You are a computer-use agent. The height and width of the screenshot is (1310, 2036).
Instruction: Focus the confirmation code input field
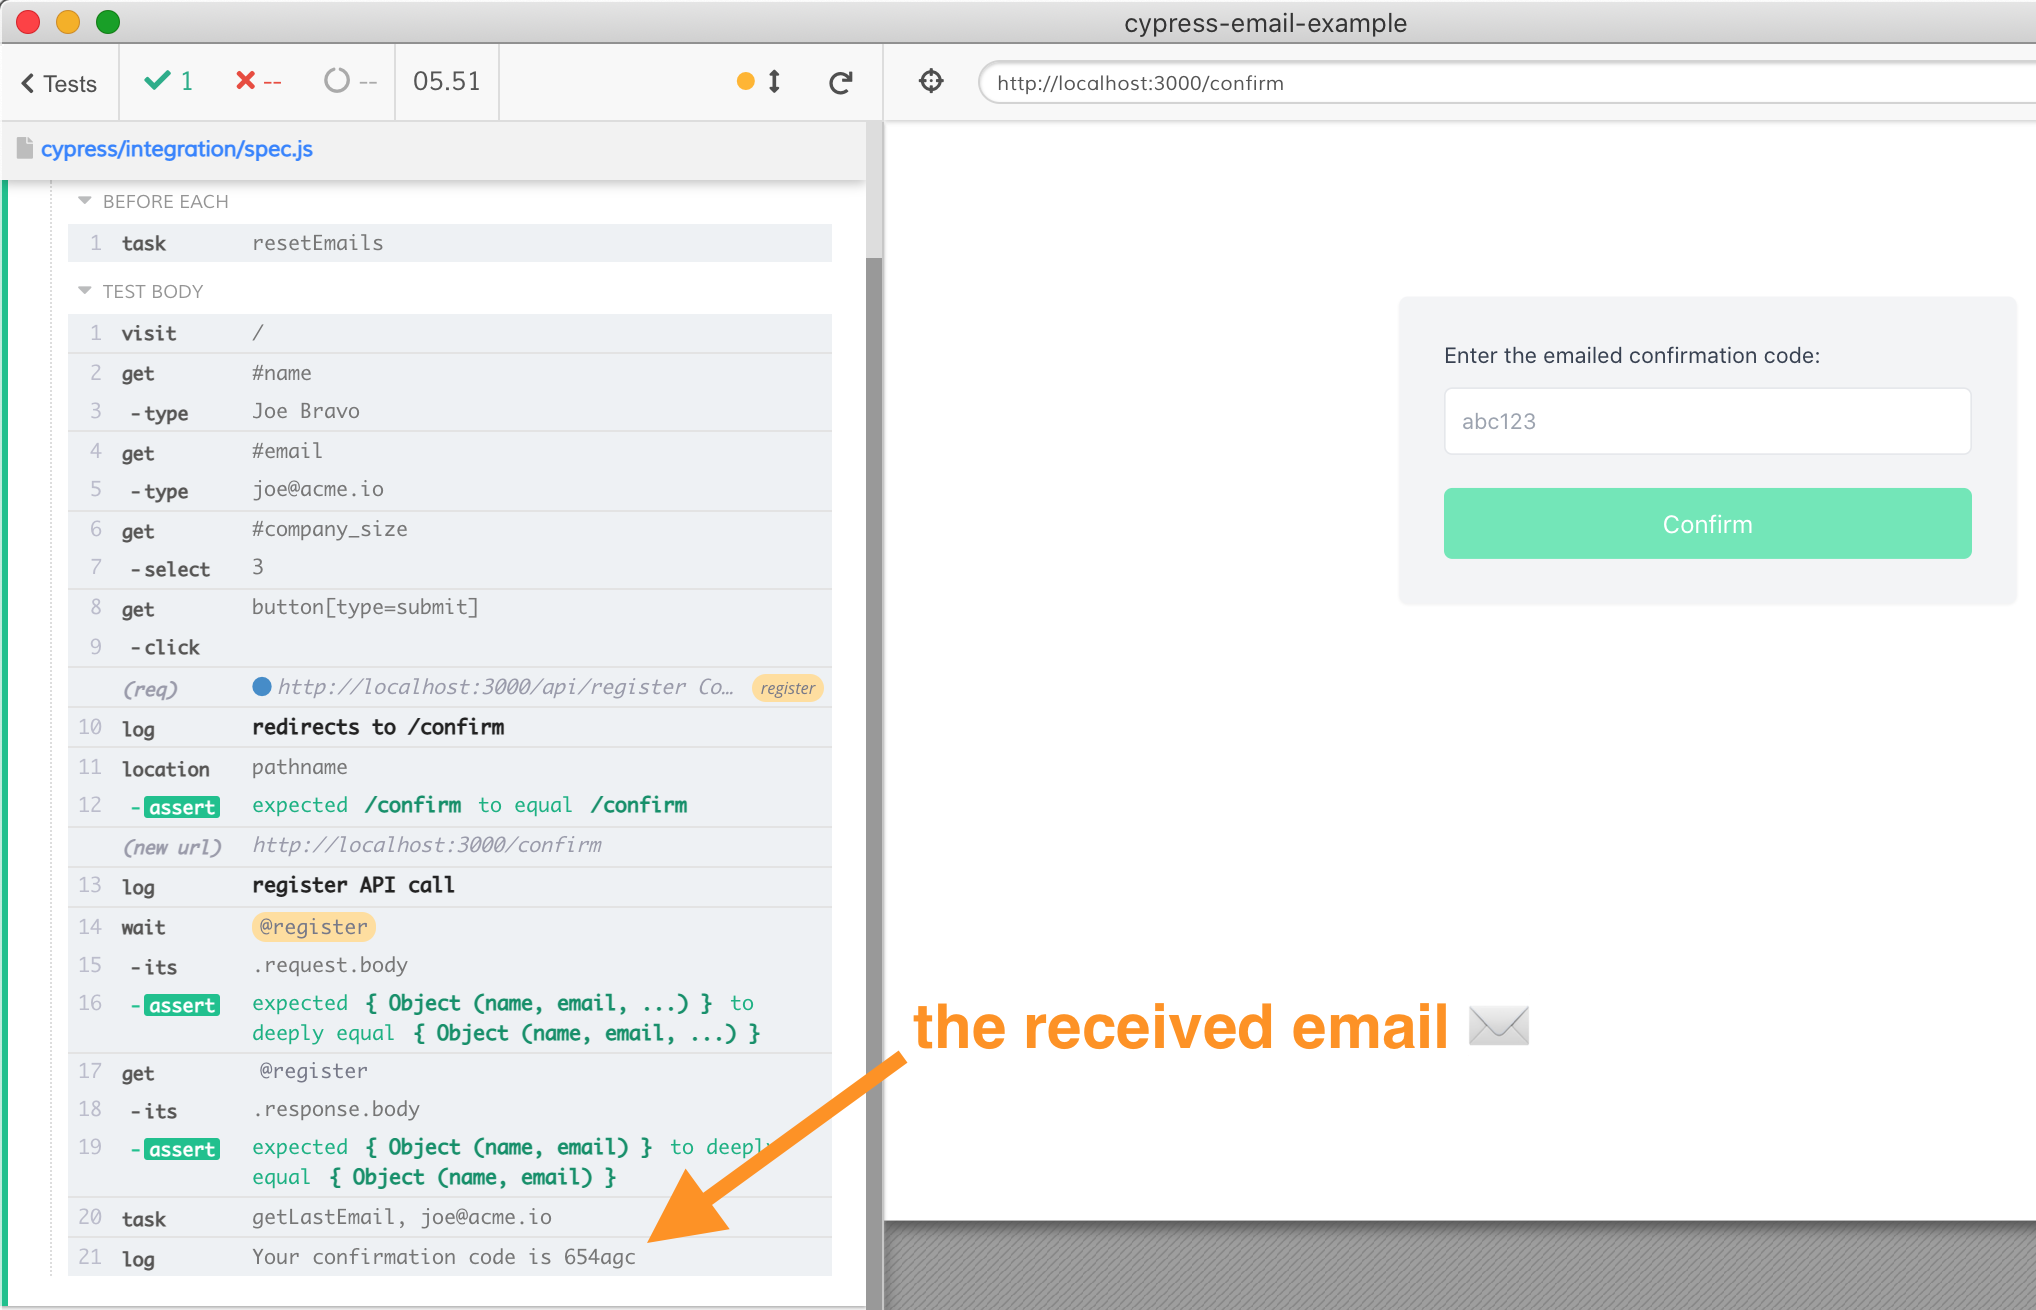(x=1706, y=421)
